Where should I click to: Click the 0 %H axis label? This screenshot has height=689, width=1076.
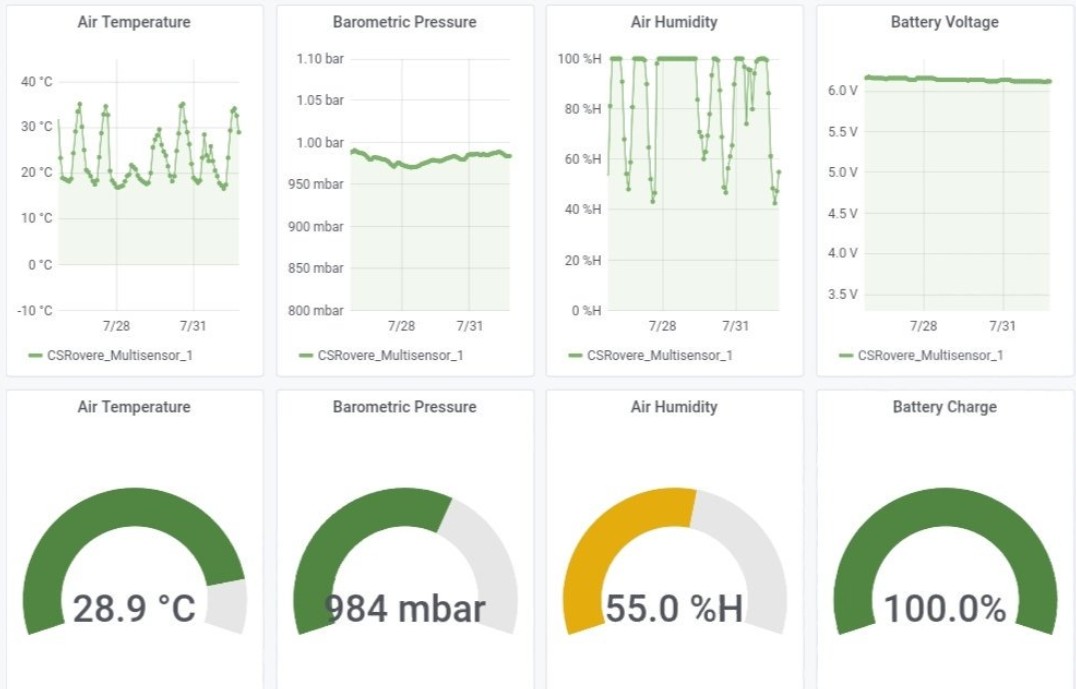[586, 311]
